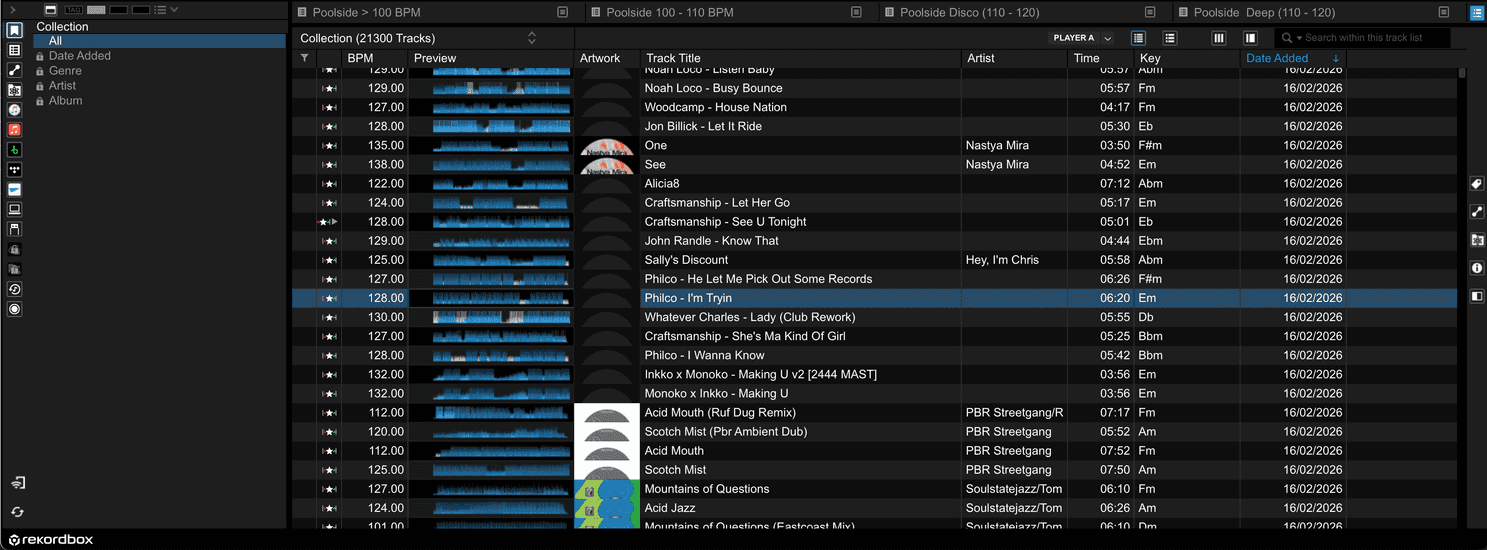Select Artist in Collection tree
The height and width of the screenshot is (550, 1487).
tap(62, 86)
